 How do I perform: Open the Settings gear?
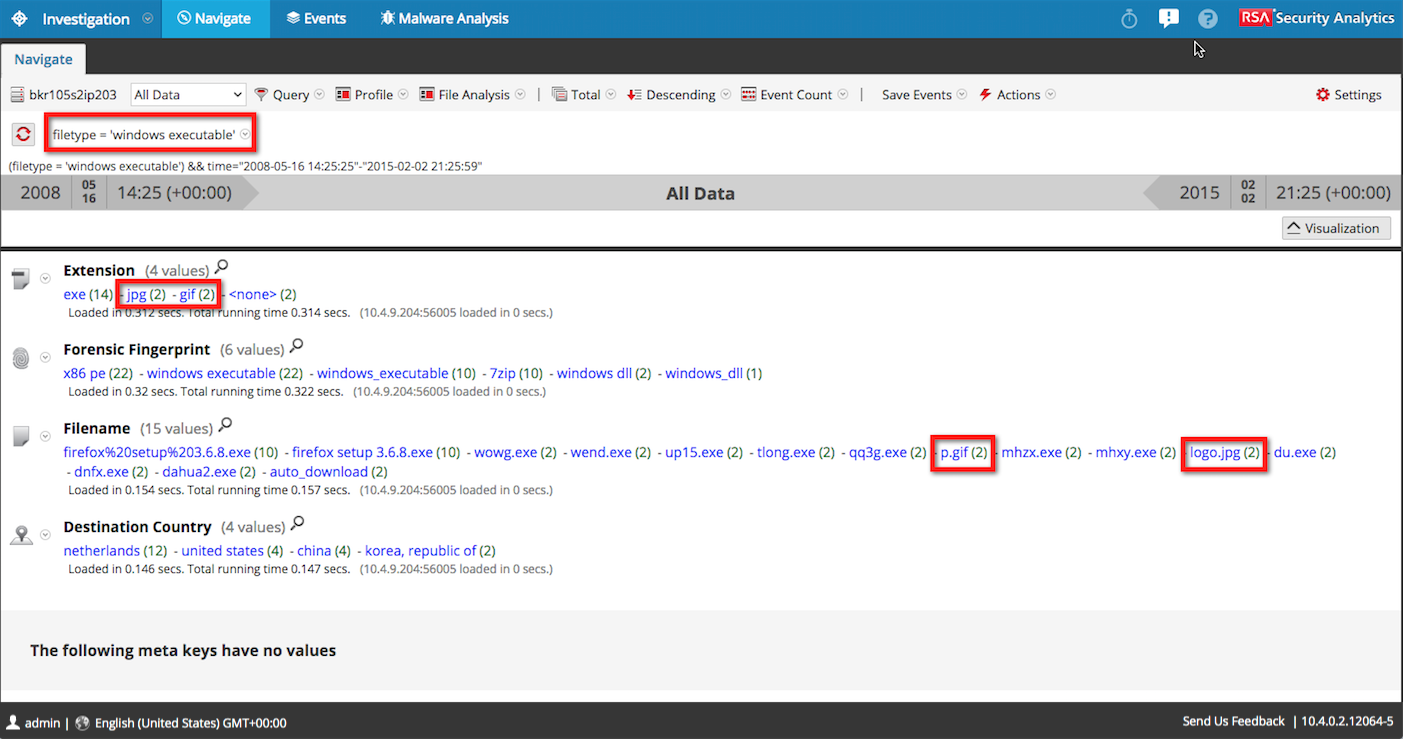(1322, 94)
